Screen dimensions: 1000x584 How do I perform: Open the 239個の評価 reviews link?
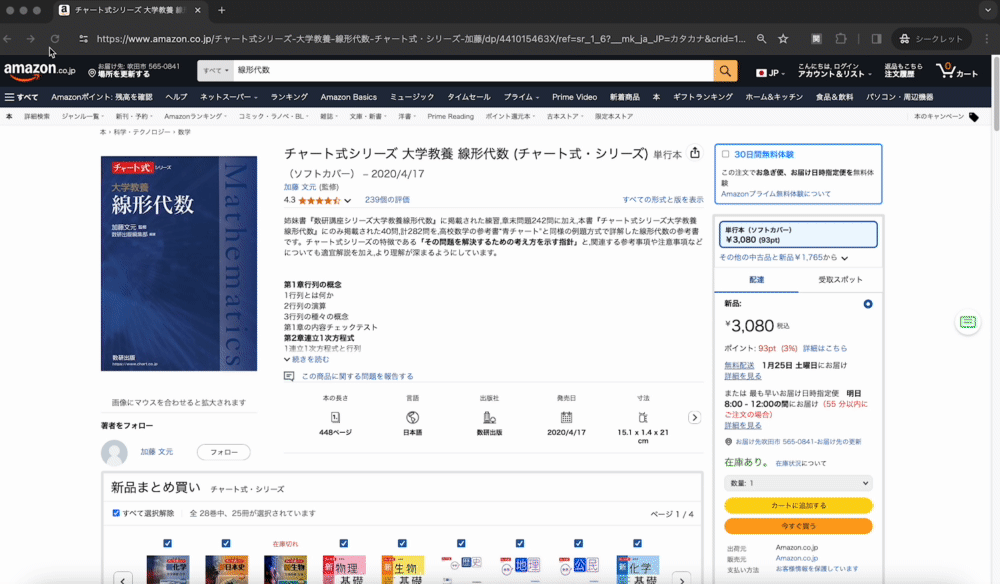pos(387,200)
